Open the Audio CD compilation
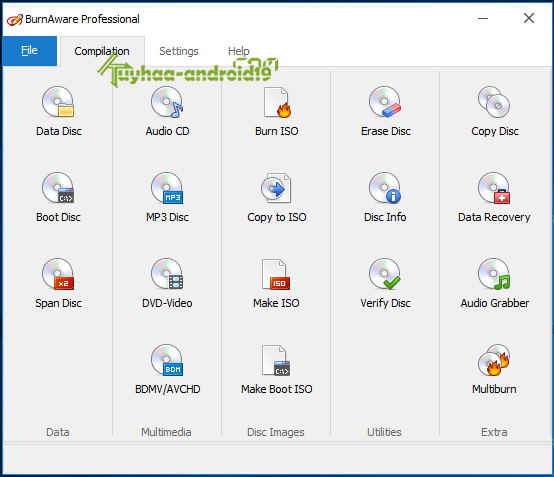The height and width of the screenshot is (477, 554). (167, 112)
